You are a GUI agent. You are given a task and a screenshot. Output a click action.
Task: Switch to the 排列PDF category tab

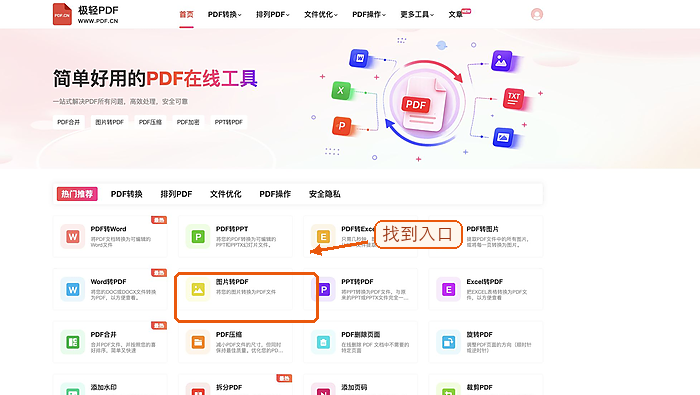(176, 194)
